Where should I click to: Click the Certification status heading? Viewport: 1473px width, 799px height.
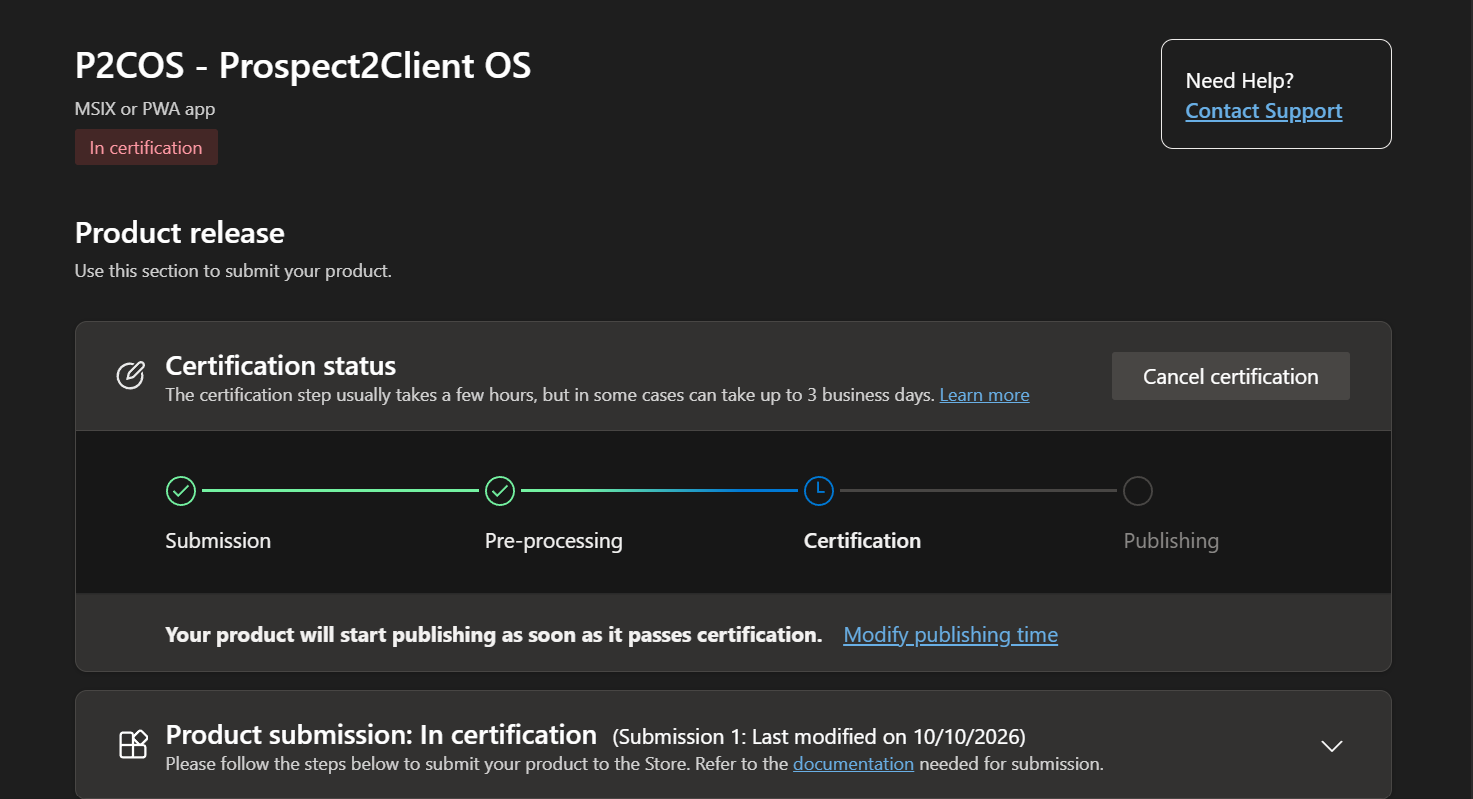281,366
